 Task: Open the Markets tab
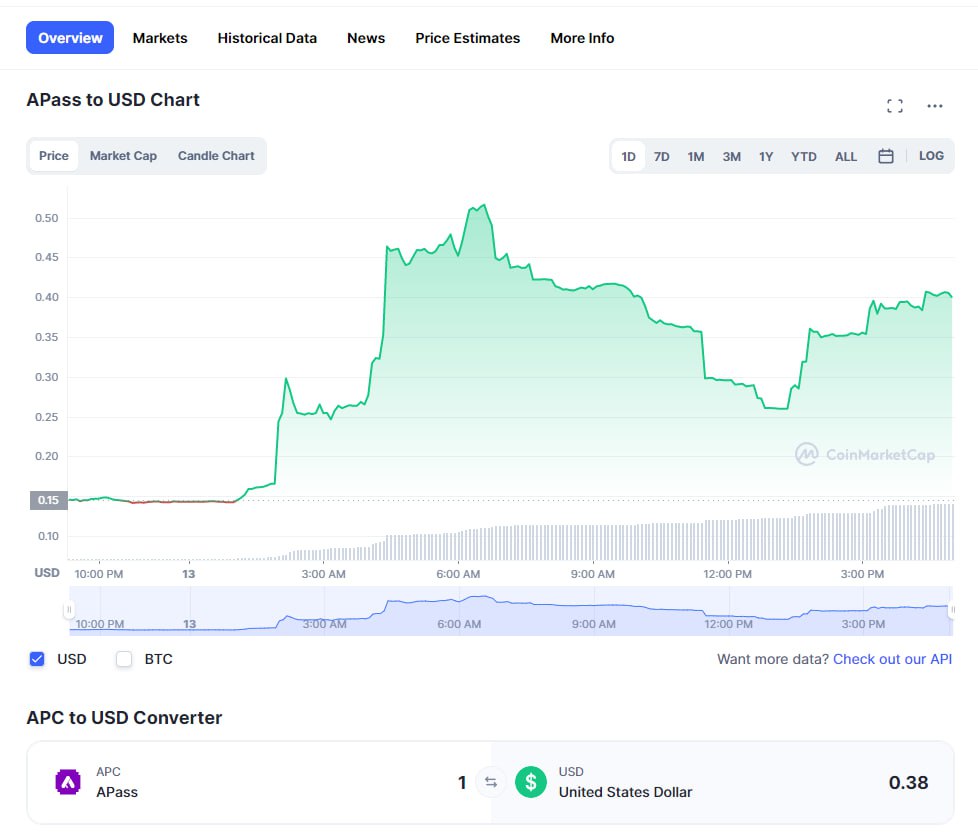tap(160, 38)
